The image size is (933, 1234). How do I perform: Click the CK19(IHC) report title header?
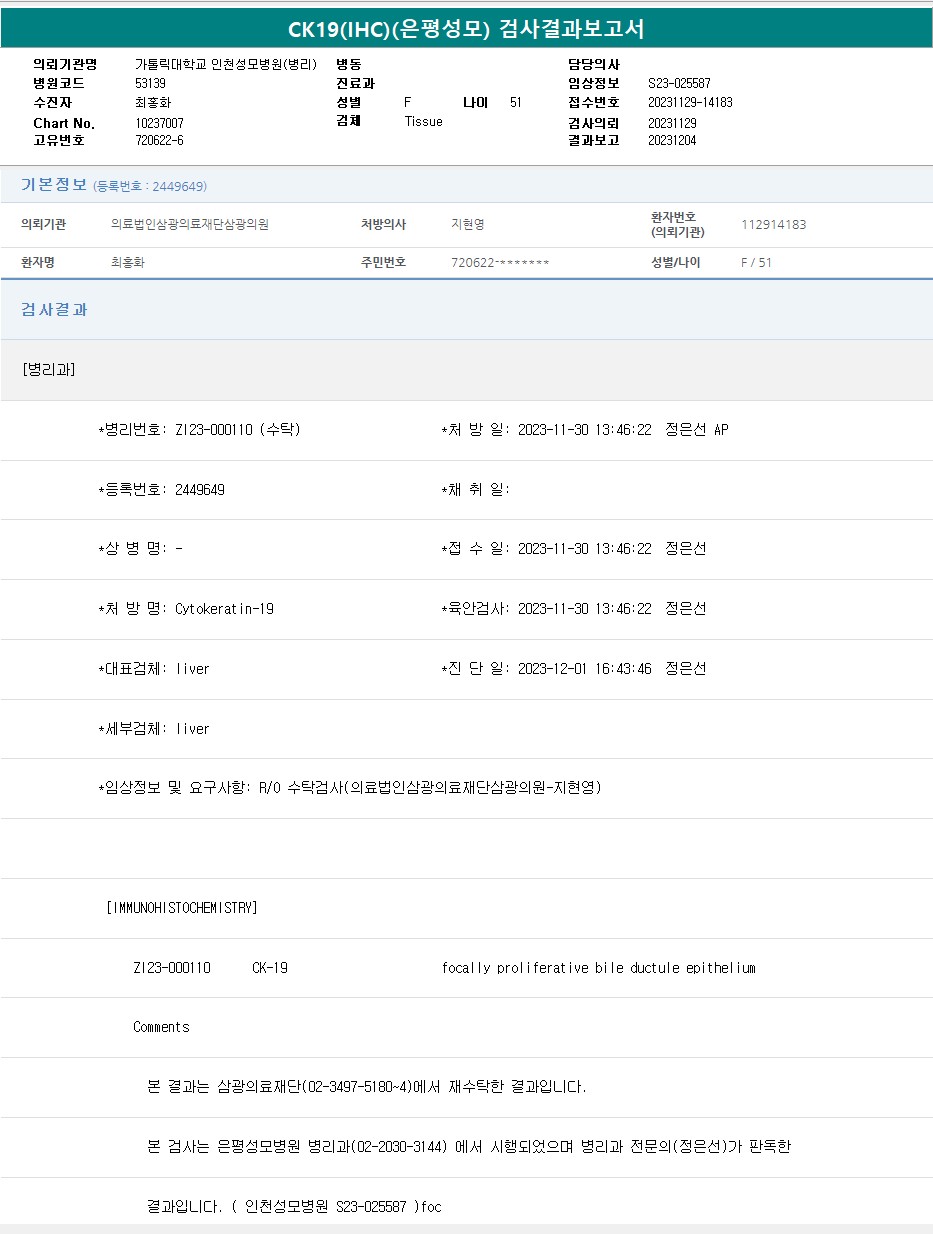pyautogui.click(x=466, y=29)
